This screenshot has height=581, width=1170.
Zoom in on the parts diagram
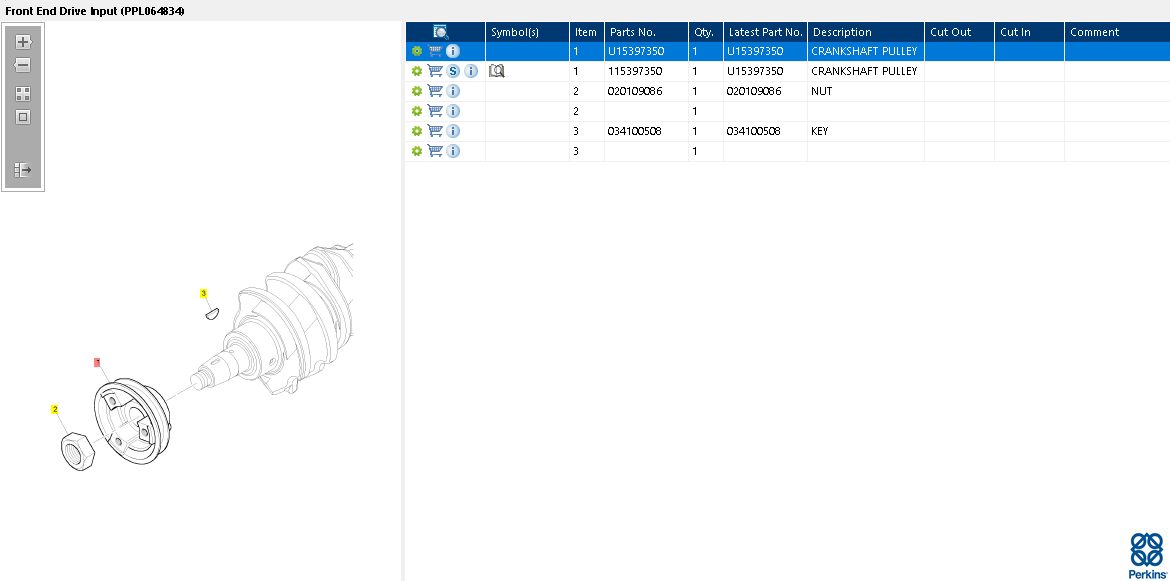[x=23, y=42]
